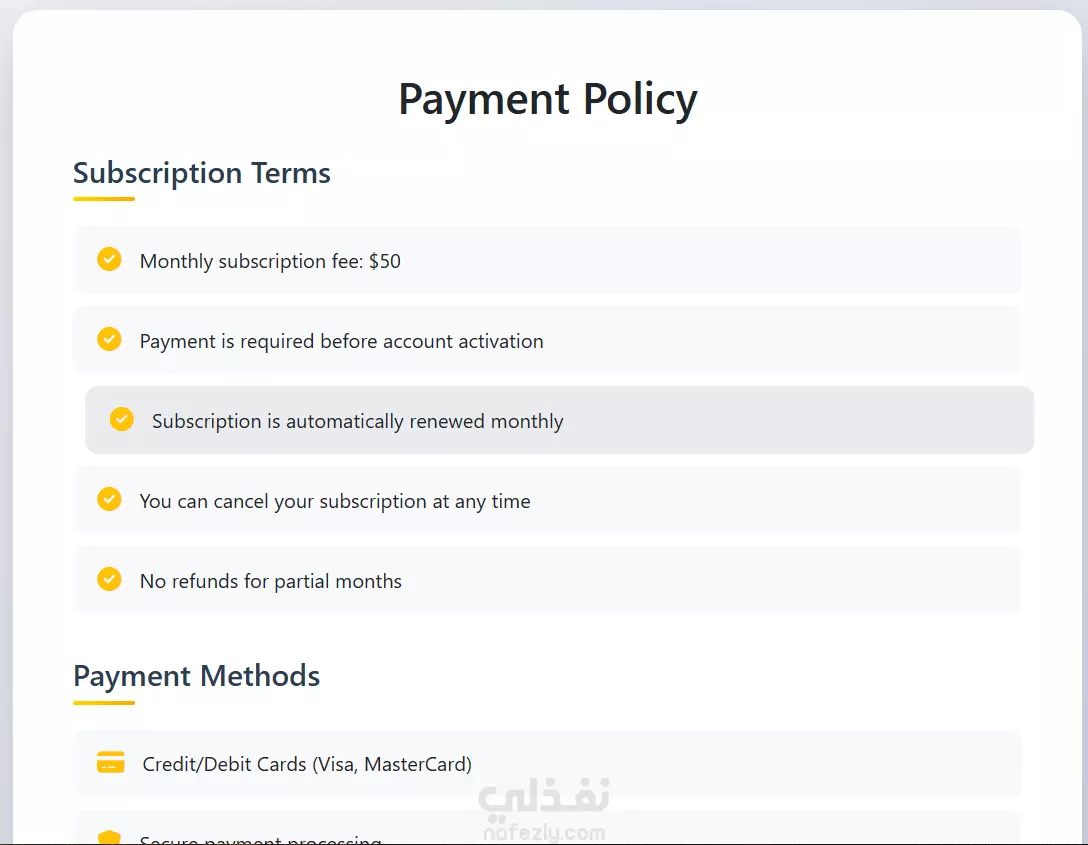Click the check icon beside Subscription is automatically renewed
Screen dimensions: 1088x845
(x=121, y=419)
